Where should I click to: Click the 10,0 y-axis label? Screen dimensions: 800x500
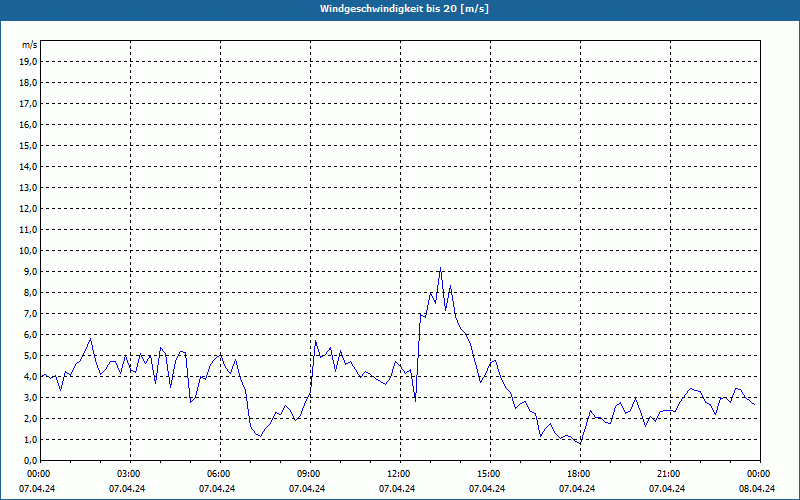point(28,251)
